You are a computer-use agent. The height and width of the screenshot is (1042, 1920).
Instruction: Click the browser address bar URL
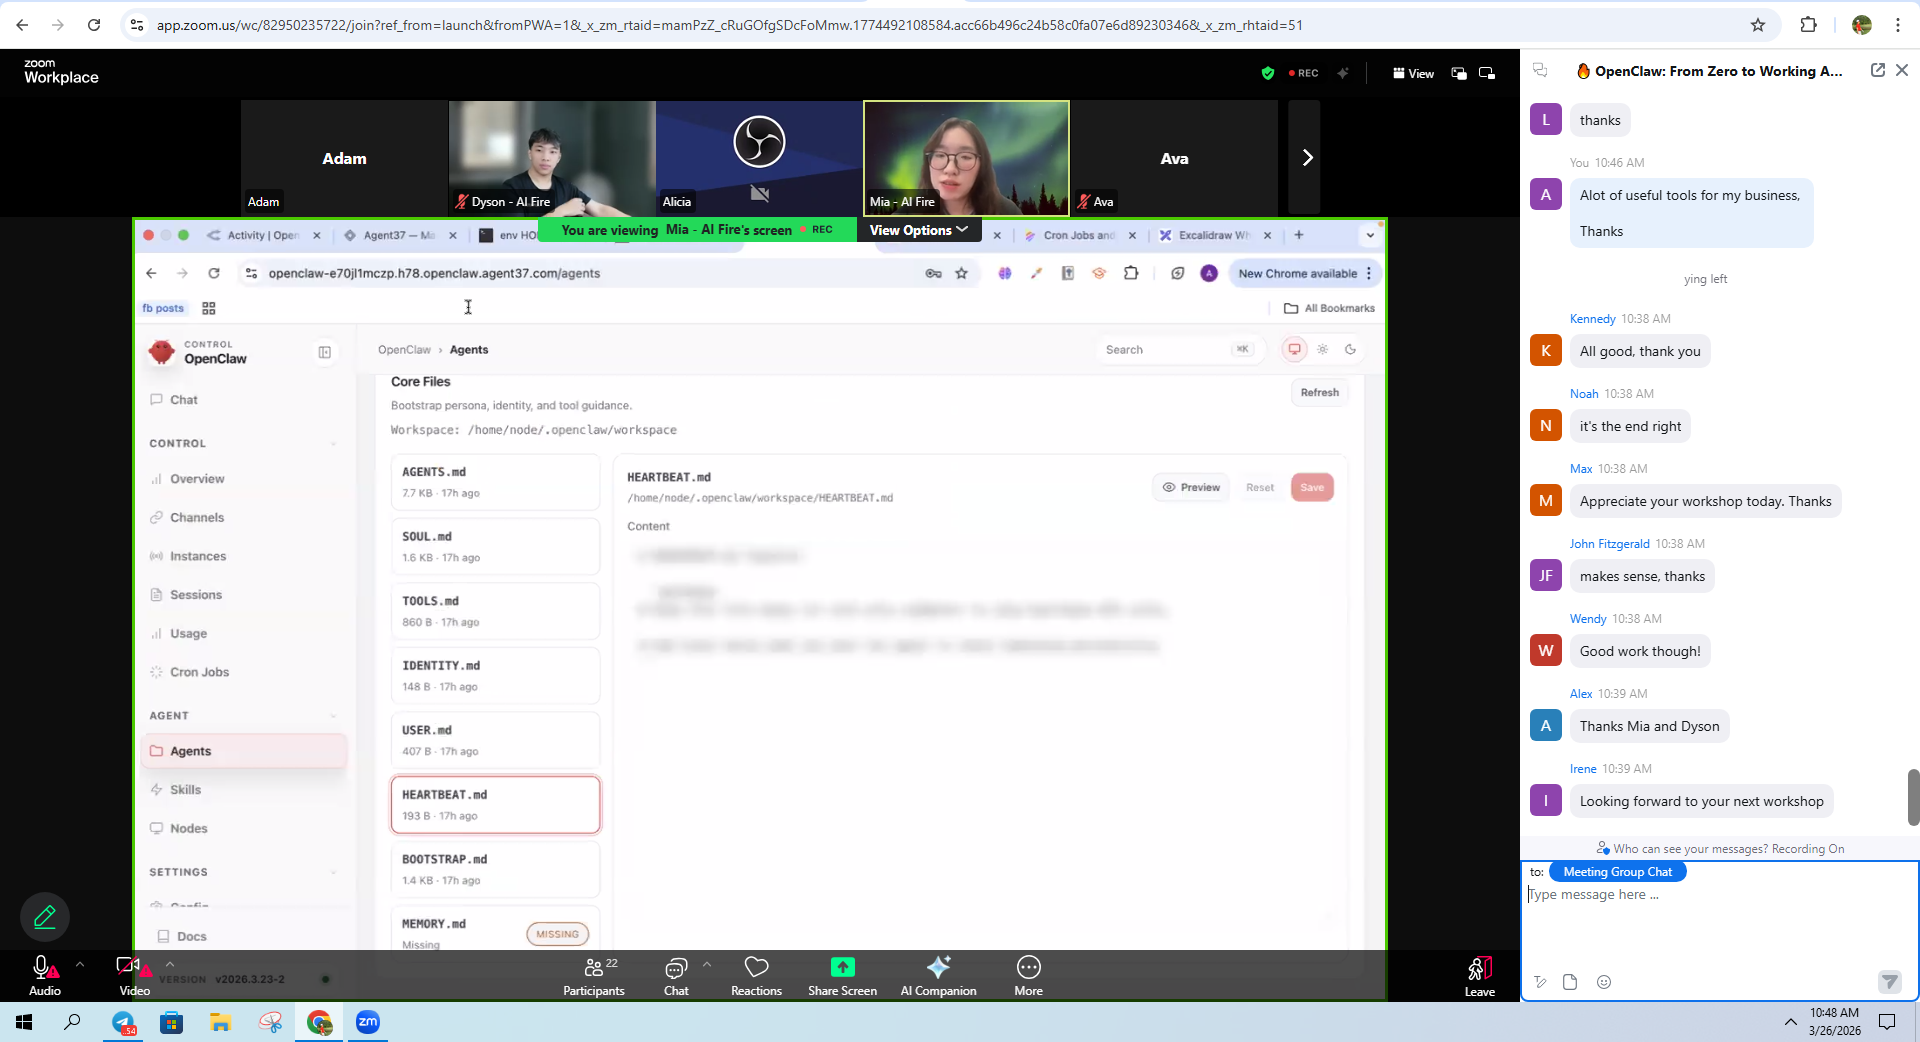coord(730,25)
